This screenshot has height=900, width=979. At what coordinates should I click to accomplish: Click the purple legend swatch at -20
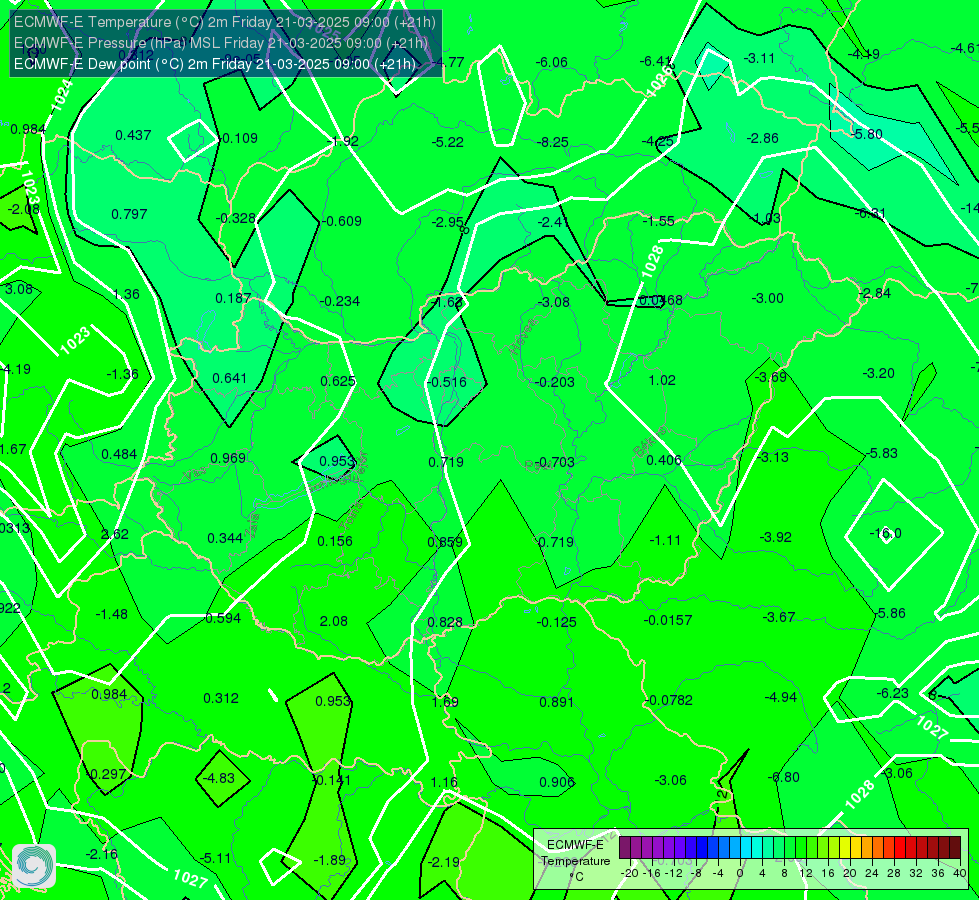[x=625, y=849]
